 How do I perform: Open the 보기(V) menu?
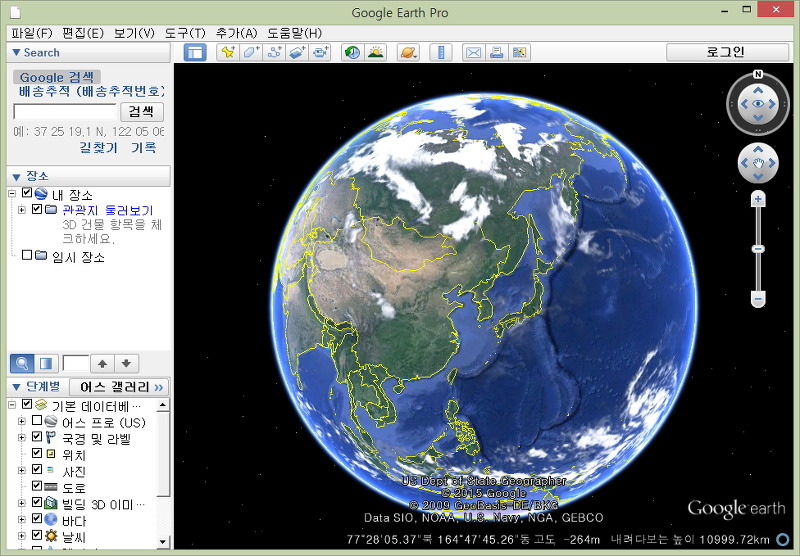pyautogui.click(x=134, y=33)
